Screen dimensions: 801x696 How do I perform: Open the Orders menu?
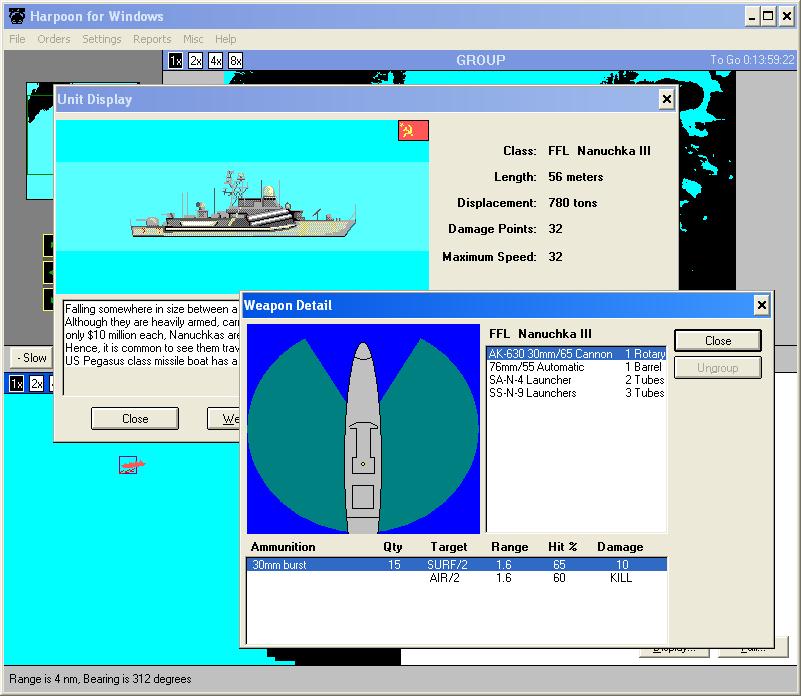point(54,39)
